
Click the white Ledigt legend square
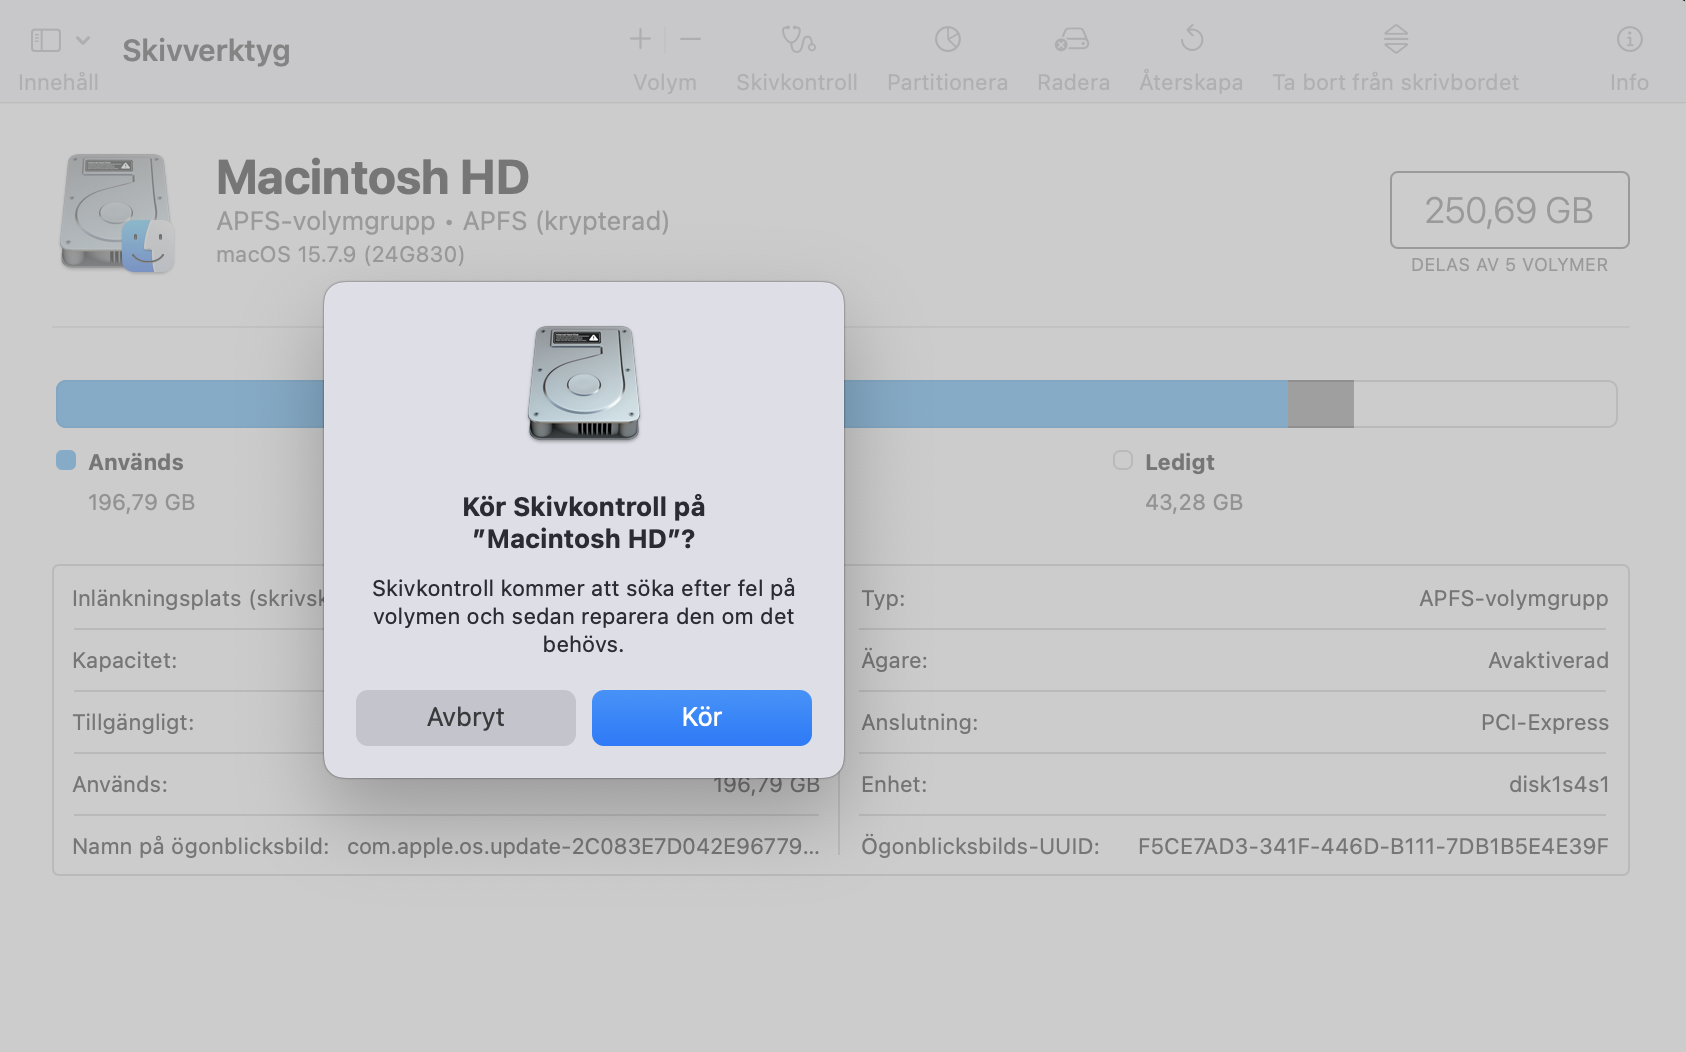click(x=1123, y=460)
